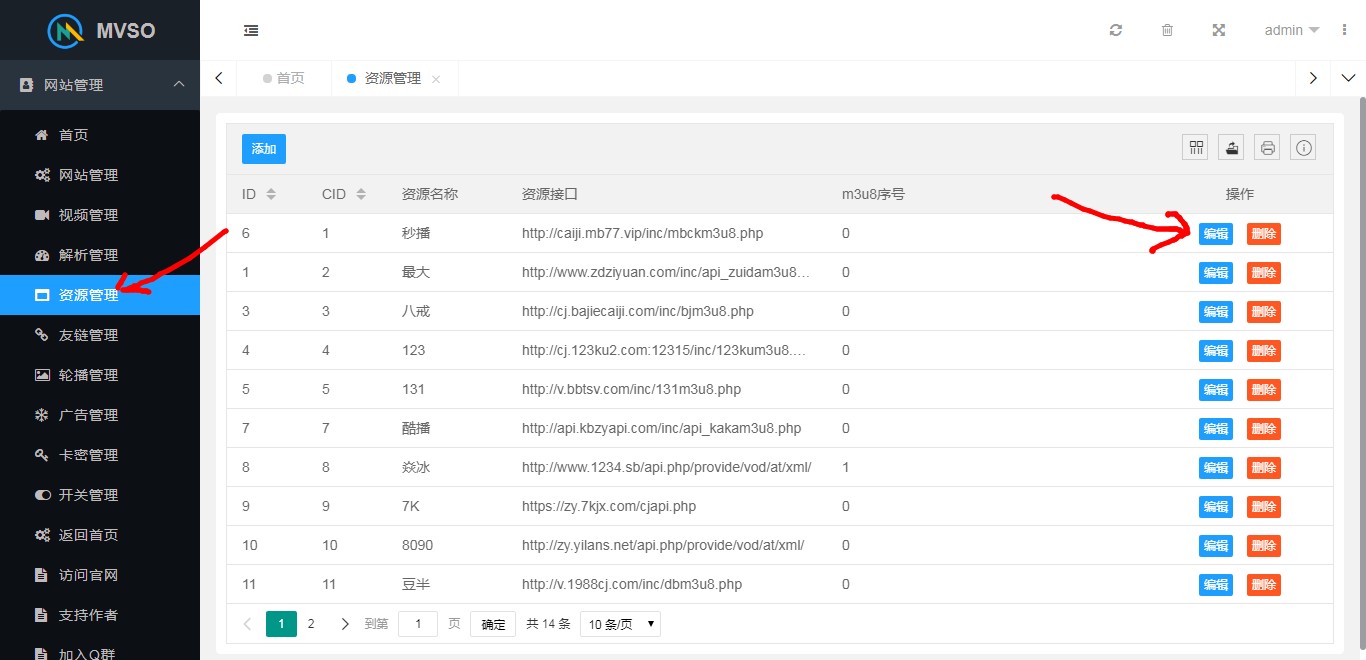Image resolution: width=1366 pixels, height=660 pixels.
Task: Click the vertical dots more-options icon
Action: [x=1344, y=30]
